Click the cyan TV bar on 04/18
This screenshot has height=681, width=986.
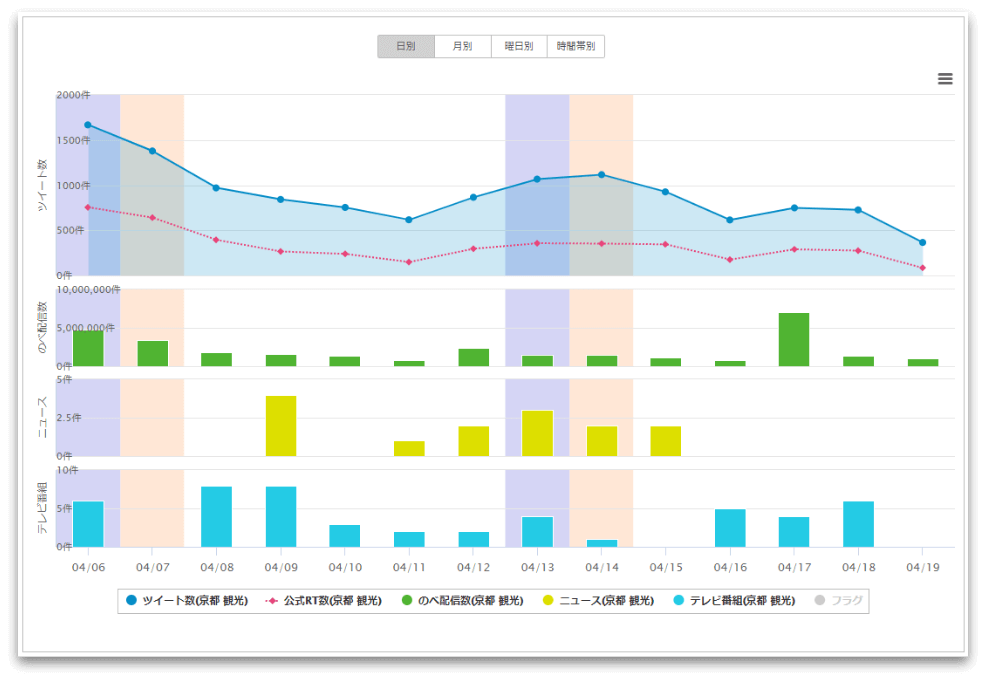tap(858, 524)
